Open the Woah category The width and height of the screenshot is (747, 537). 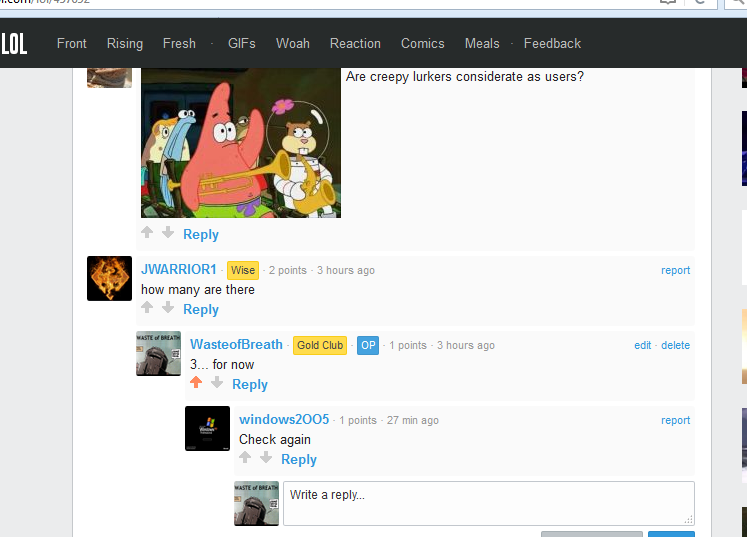pos(293,43)
